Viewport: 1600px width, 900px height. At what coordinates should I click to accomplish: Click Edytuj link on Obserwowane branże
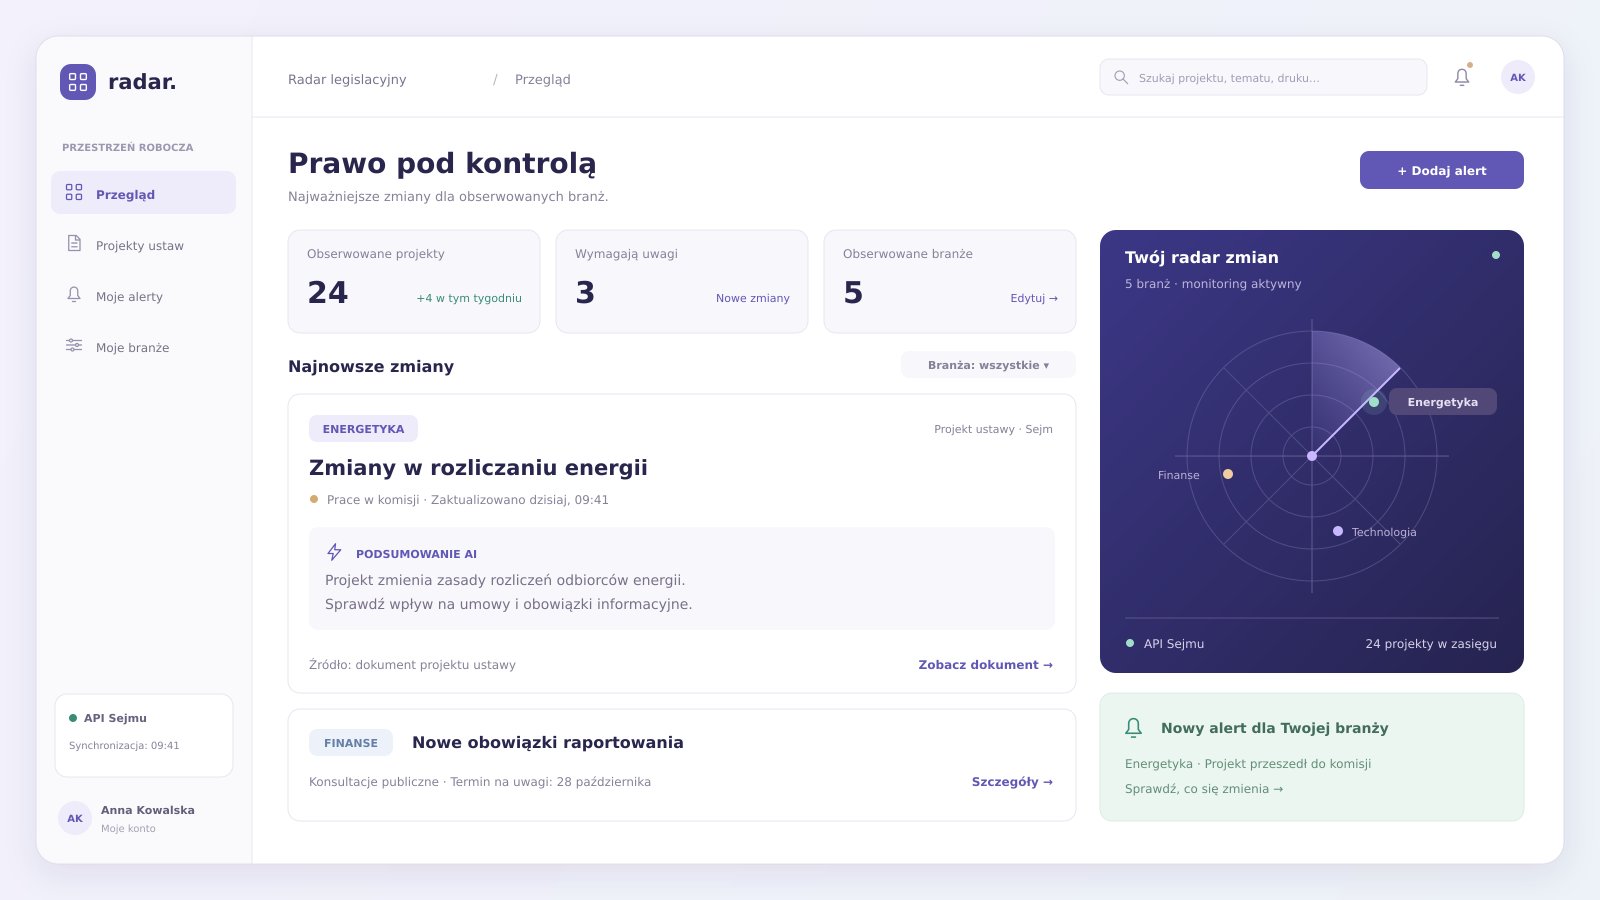(1034, 298)
